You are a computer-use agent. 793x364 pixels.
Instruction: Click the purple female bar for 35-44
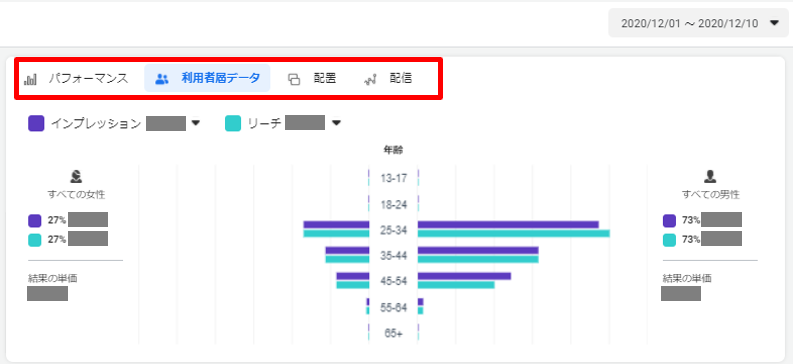coord(347,250)
